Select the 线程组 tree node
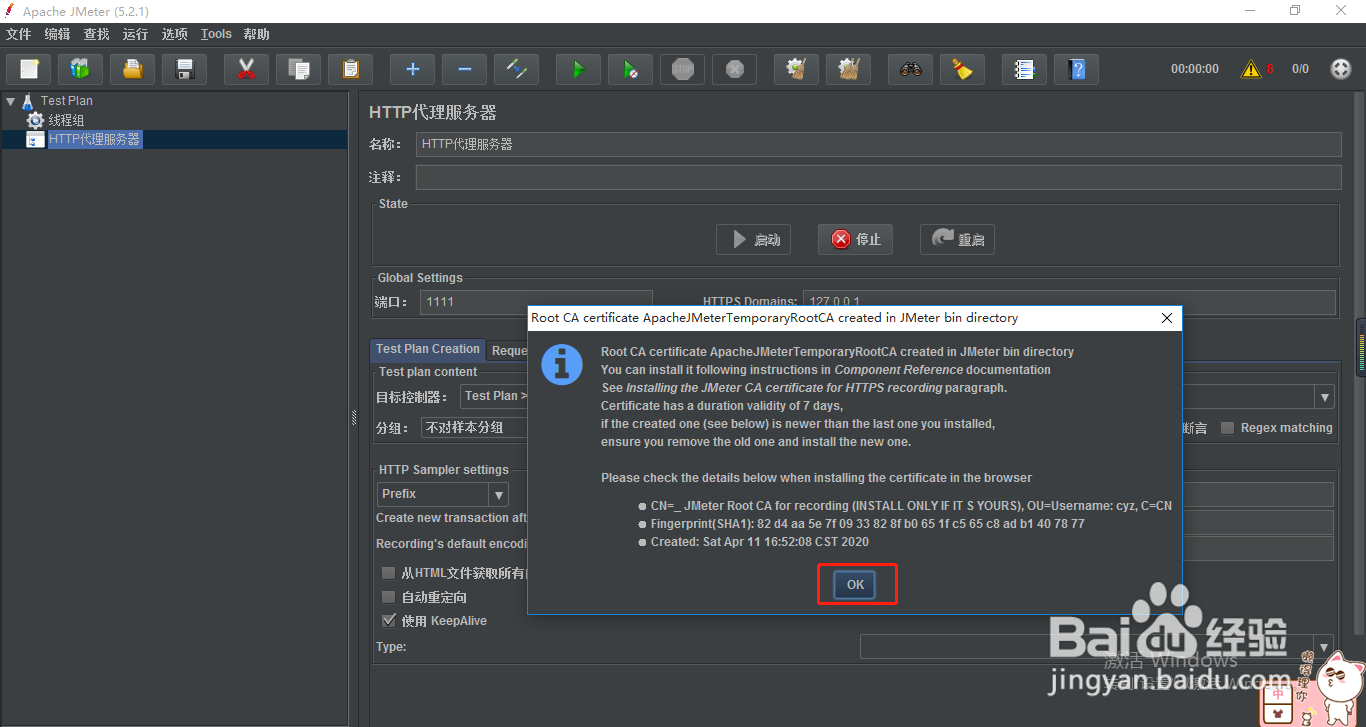Screen dimensions: 1366x727 66,120
